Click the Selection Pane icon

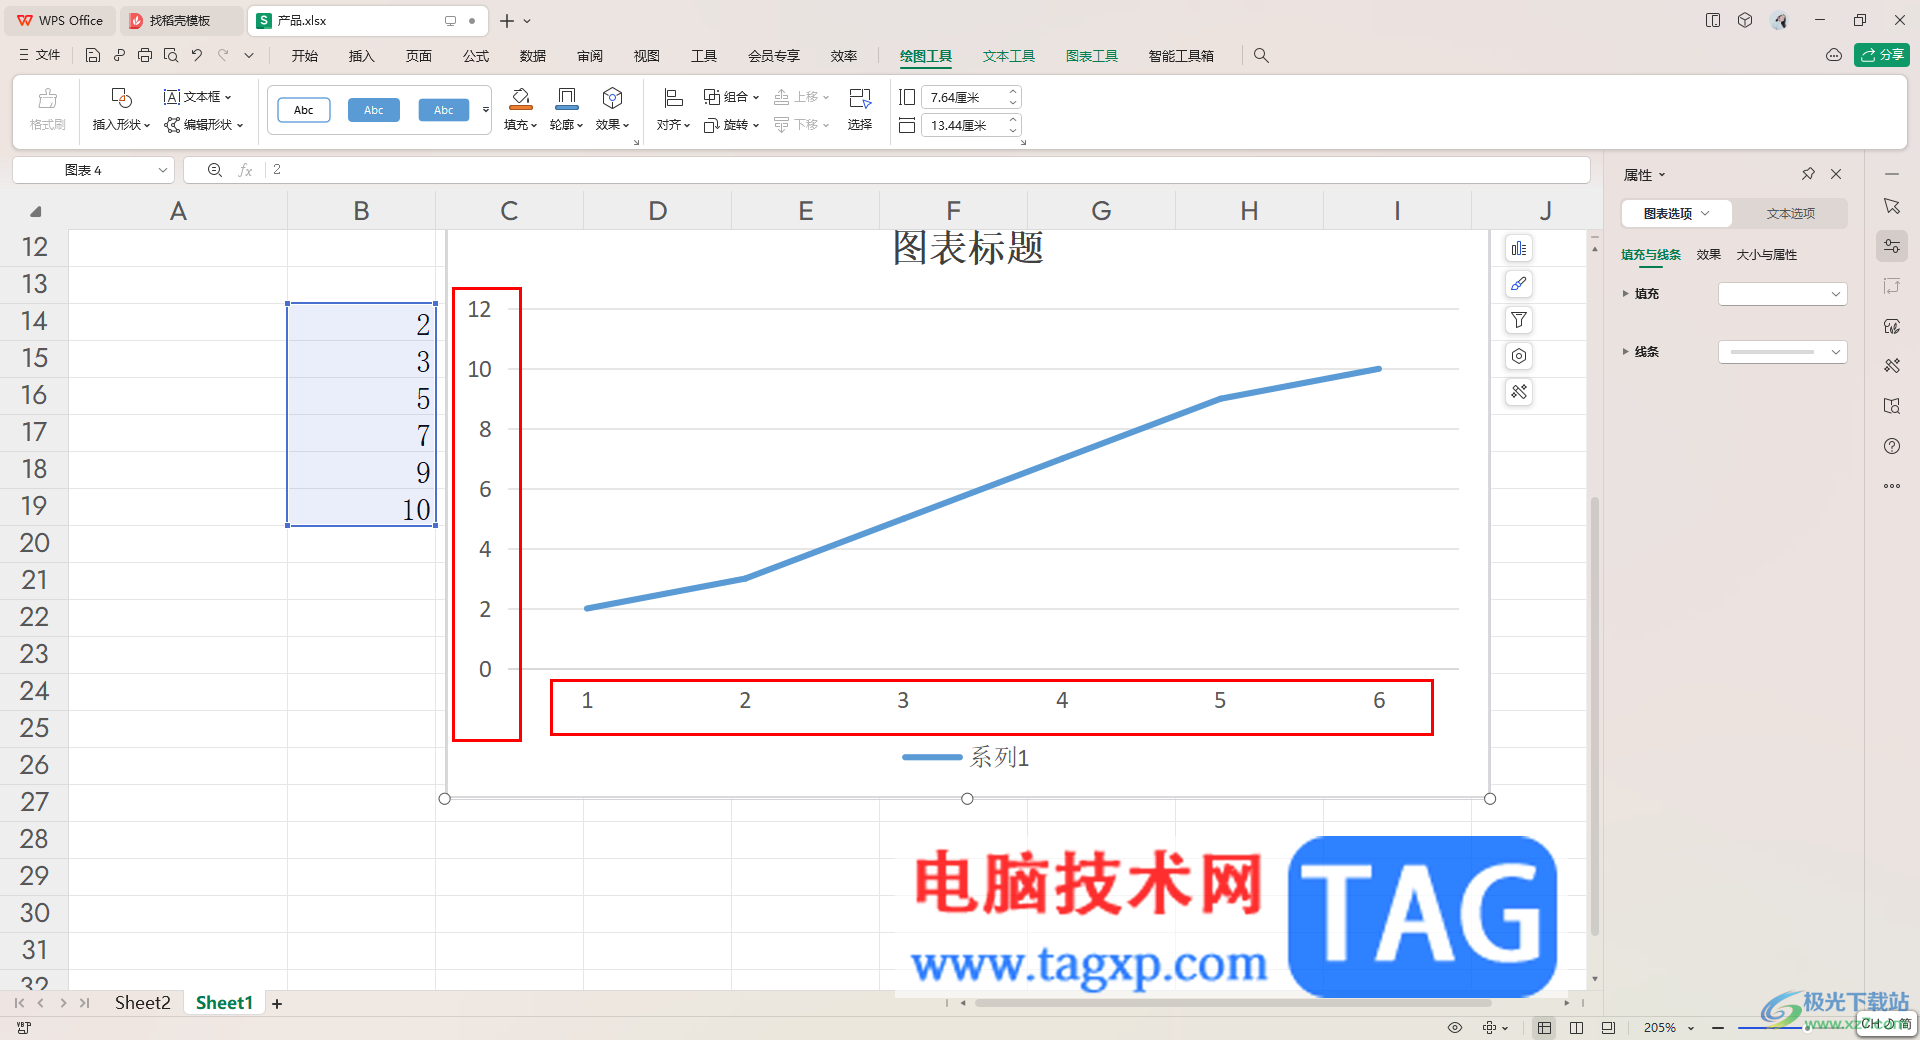860,98
